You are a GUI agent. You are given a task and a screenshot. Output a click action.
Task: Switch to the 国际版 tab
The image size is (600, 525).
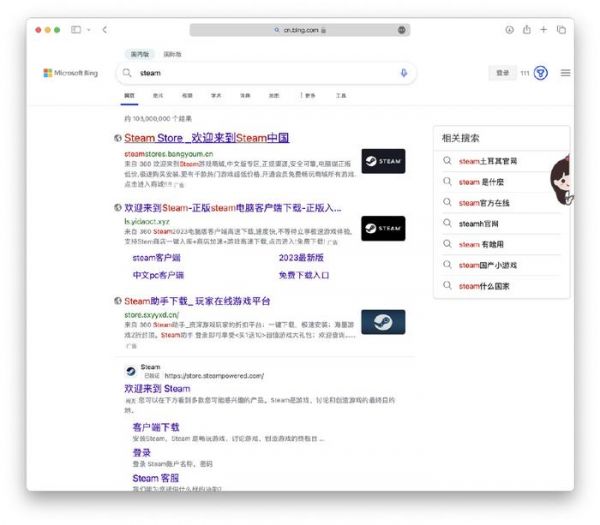171,53
